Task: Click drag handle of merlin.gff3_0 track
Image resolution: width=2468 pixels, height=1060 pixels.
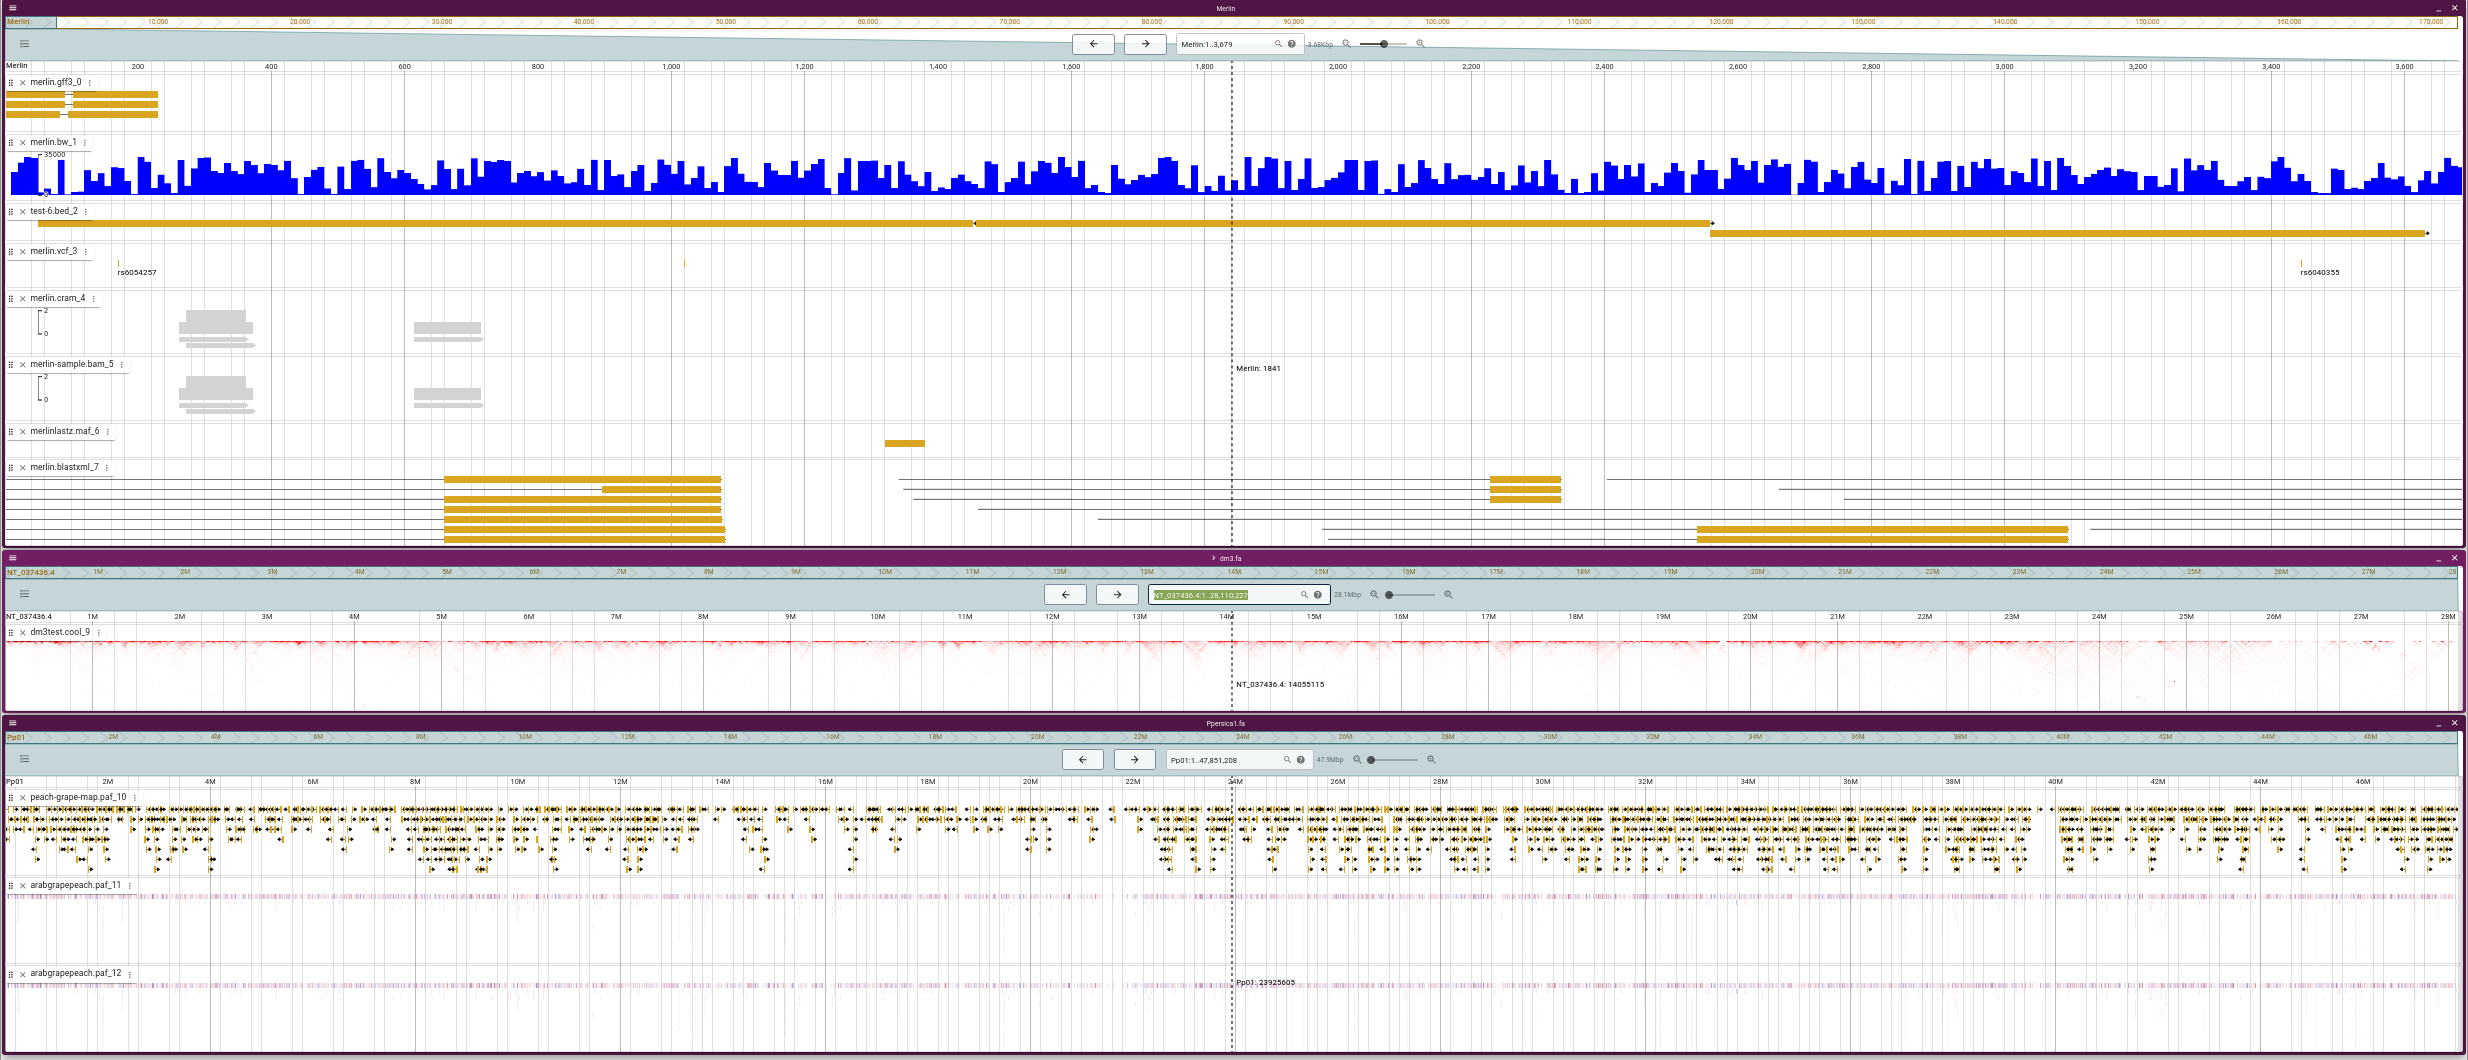Action: [11, 83]
